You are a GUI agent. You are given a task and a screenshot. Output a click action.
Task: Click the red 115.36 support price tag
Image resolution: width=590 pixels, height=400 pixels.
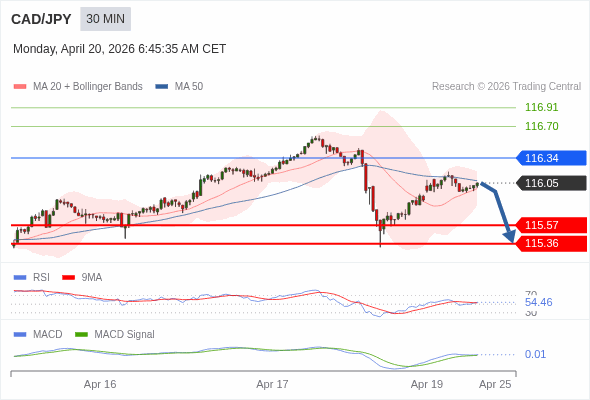click(x=551, y=243)
